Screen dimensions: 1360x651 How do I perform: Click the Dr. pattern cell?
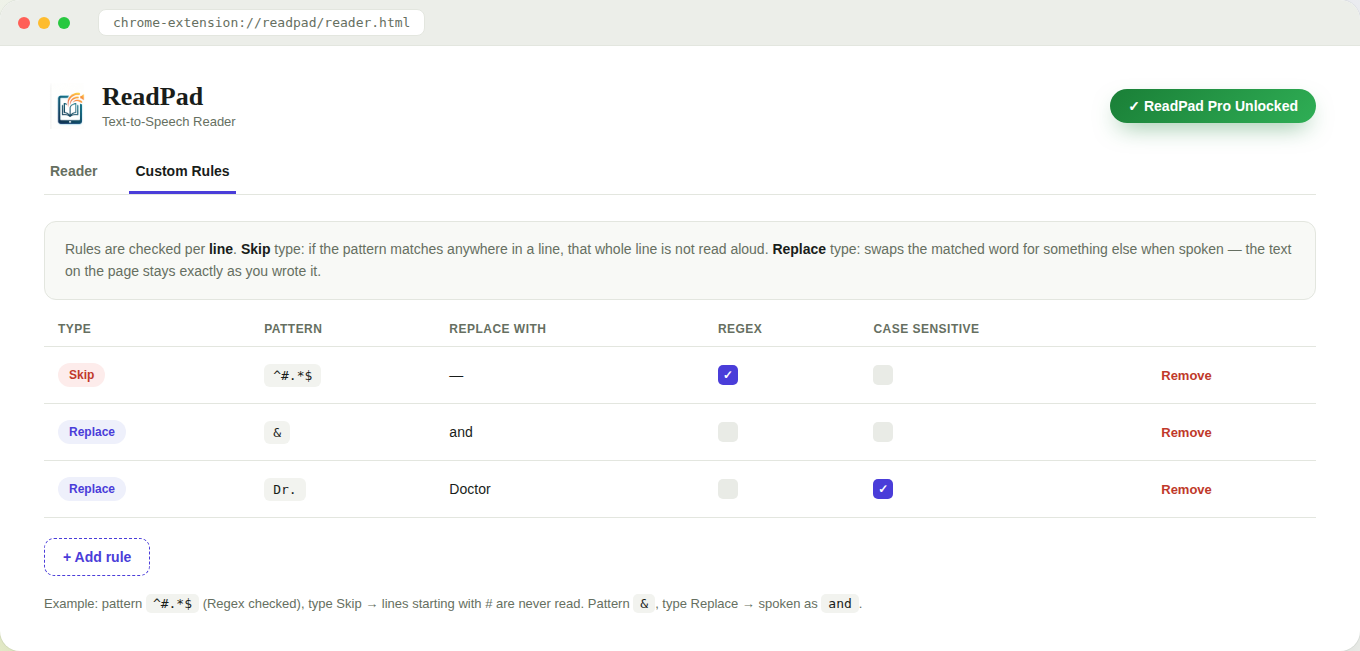(x=285, y=489)
